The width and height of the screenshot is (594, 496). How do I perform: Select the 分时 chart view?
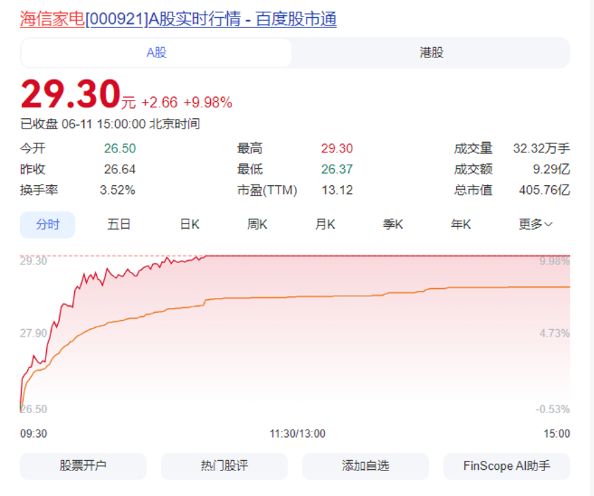[47, 225]
